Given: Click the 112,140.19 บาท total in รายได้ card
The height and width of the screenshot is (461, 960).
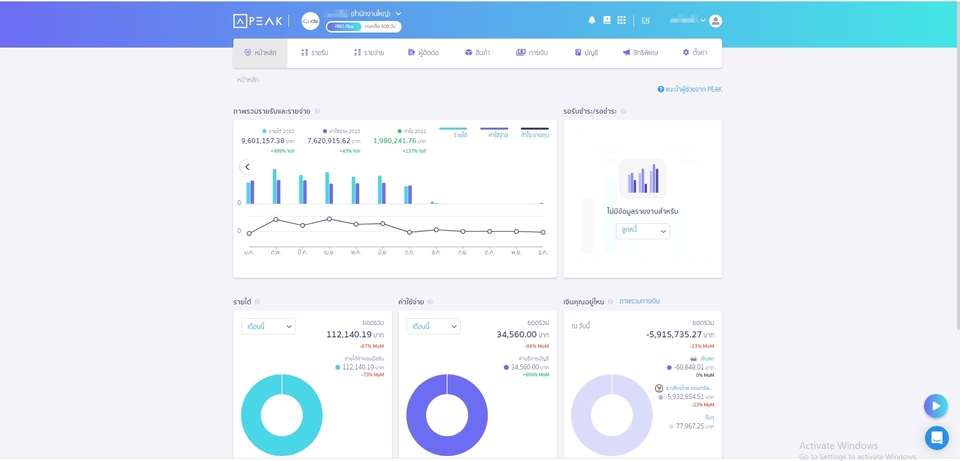Looking at the screenshot, I should [355, 335].
